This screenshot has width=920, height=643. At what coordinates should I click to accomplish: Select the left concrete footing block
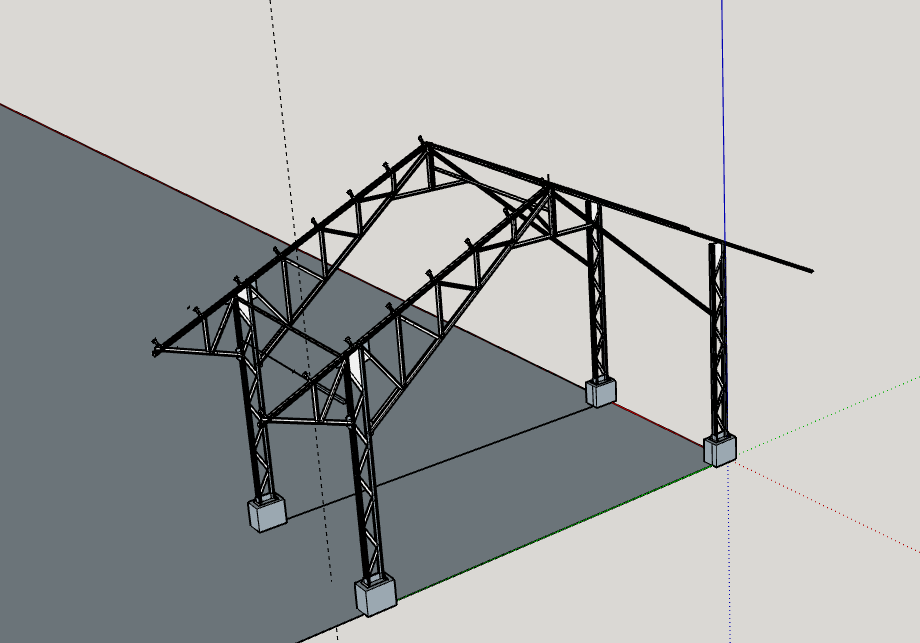[266, 514]
